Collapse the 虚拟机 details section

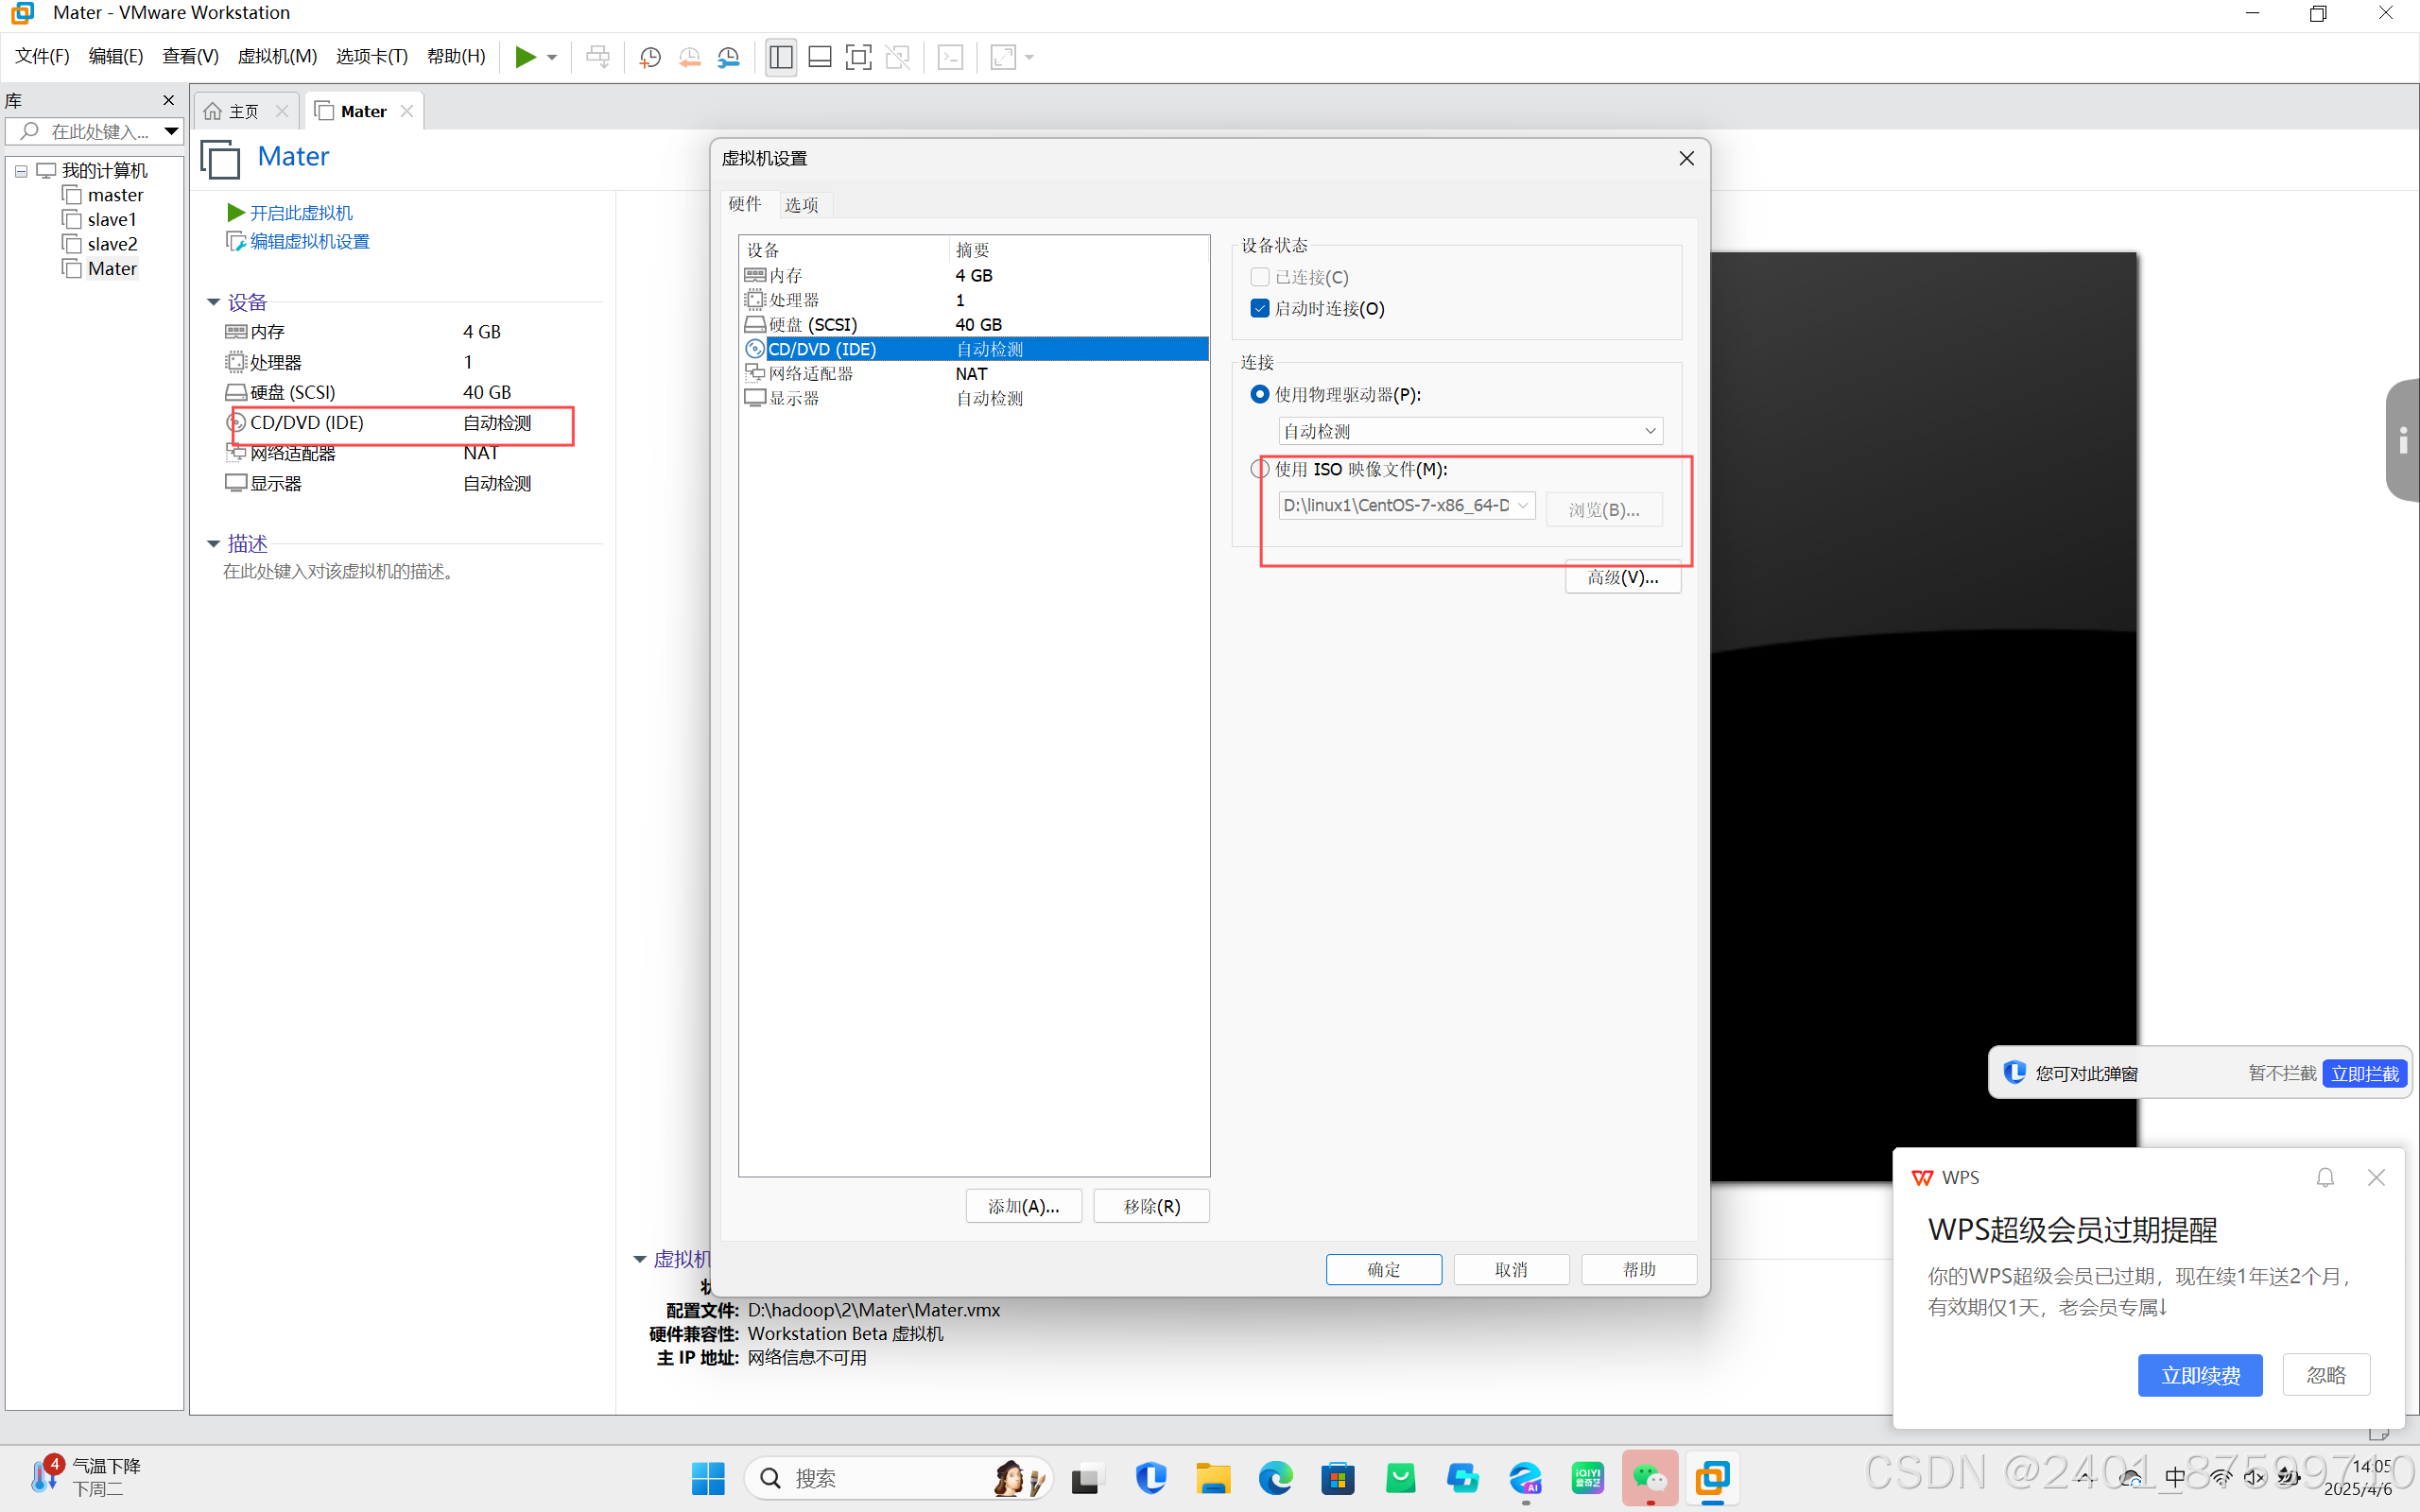(x=640, y=1259)
